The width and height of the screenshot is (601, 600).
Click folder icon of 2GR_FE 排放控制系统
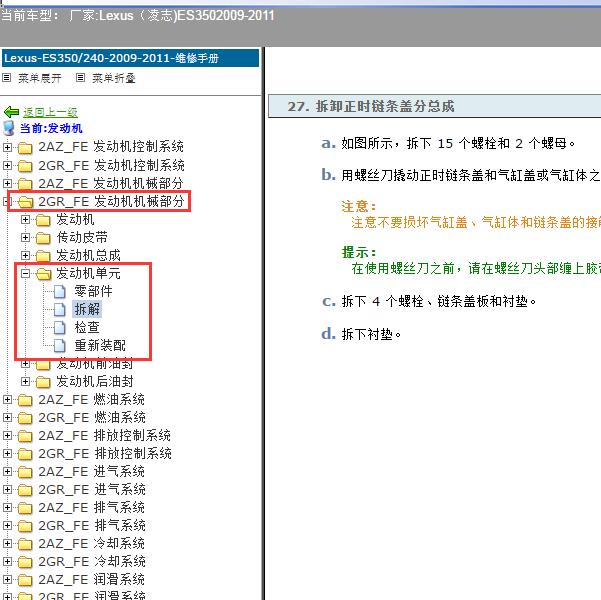point(25,454)
